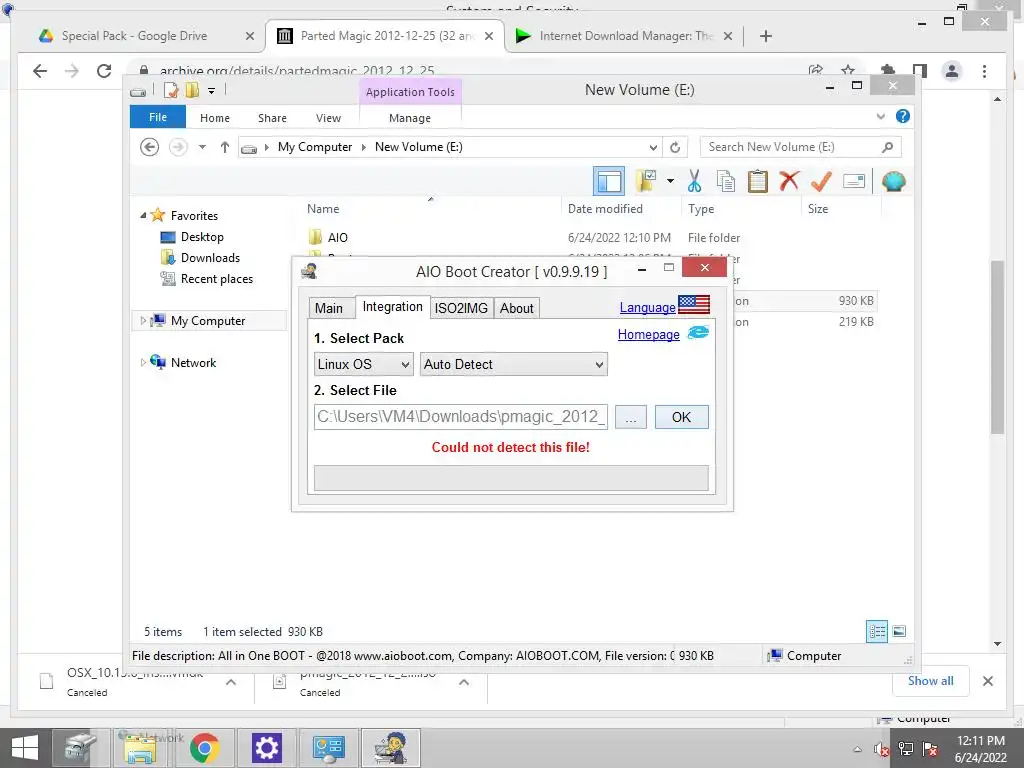Expand the folder options dropdown arrow
This screenshot has width=1024, height=768.
point(671,181)
